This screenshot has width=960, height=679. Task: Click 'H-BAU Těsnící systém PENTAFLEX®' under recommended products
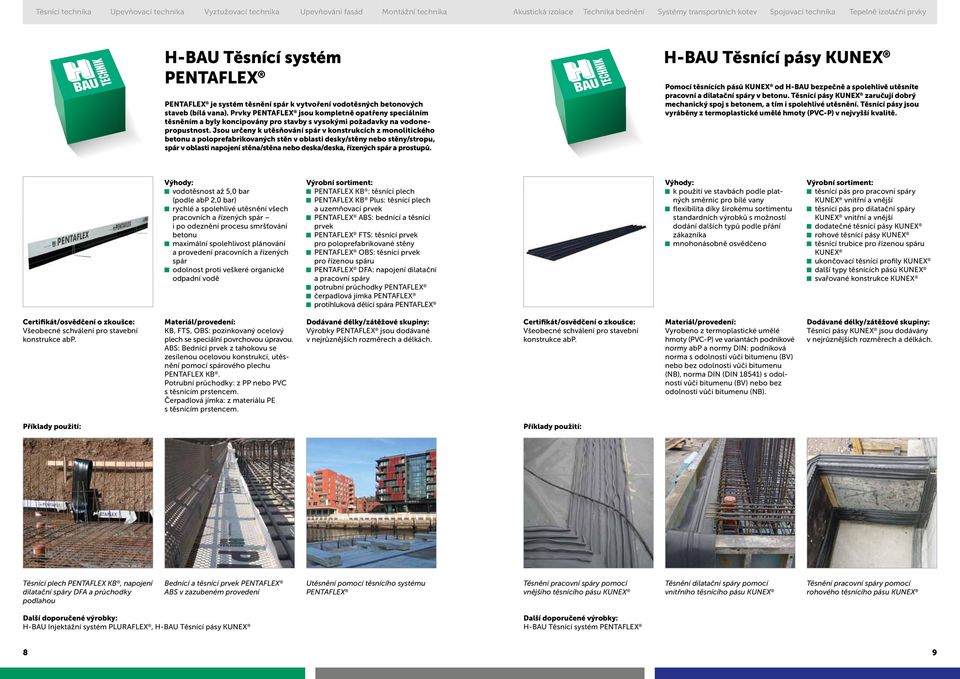583,627
